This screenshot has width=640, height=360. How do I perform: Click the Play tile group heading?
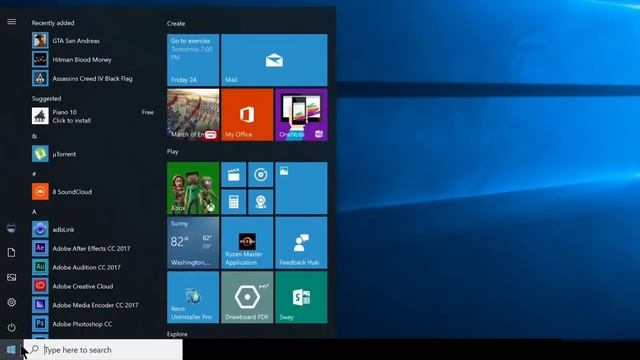point(173,151)
